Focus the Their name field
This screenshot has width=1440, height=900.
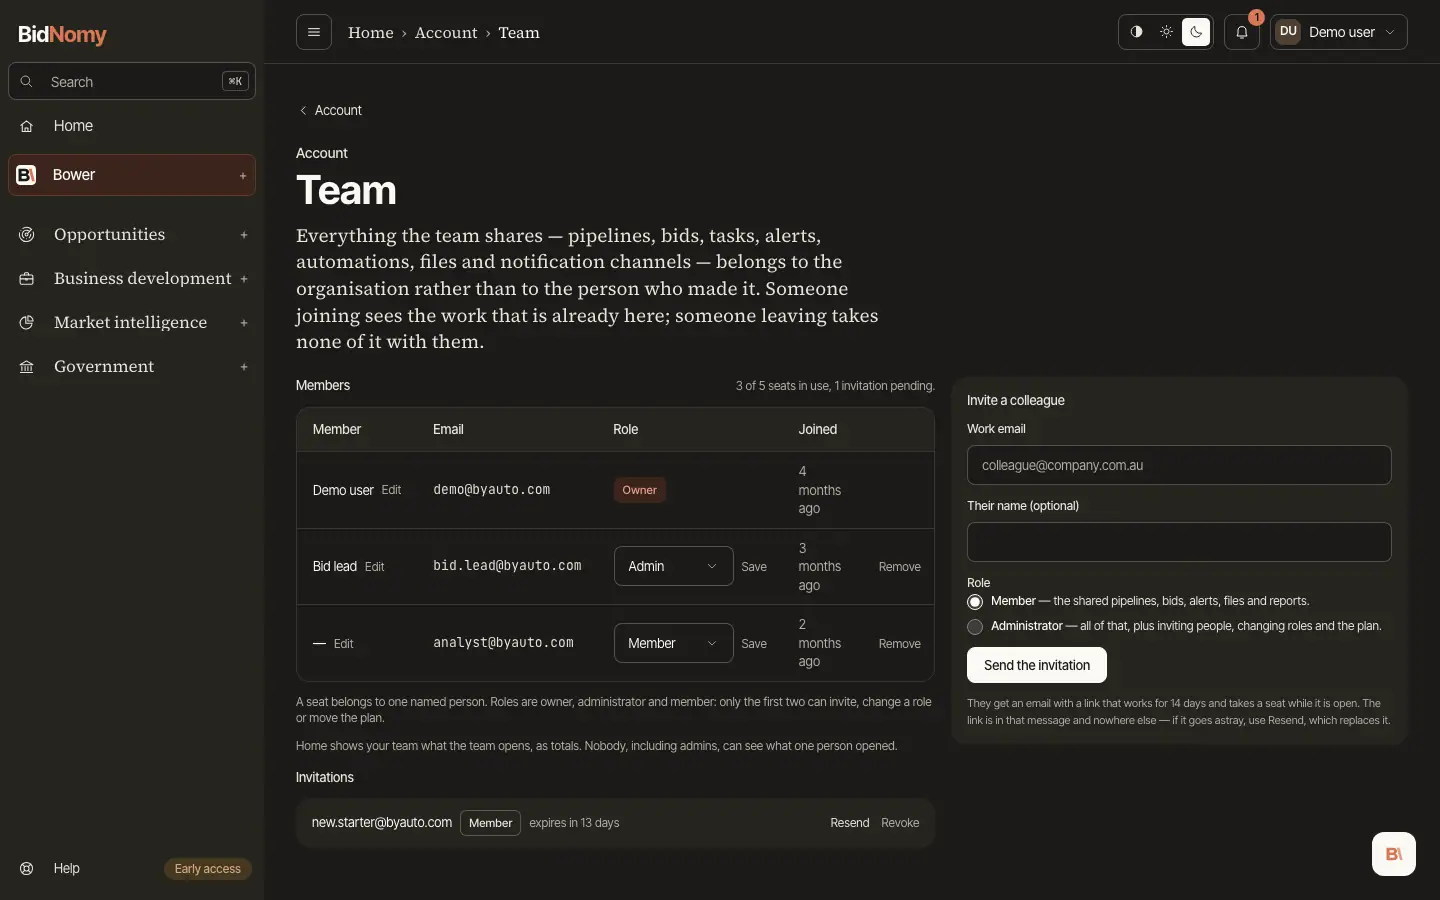click(1179, 542)
